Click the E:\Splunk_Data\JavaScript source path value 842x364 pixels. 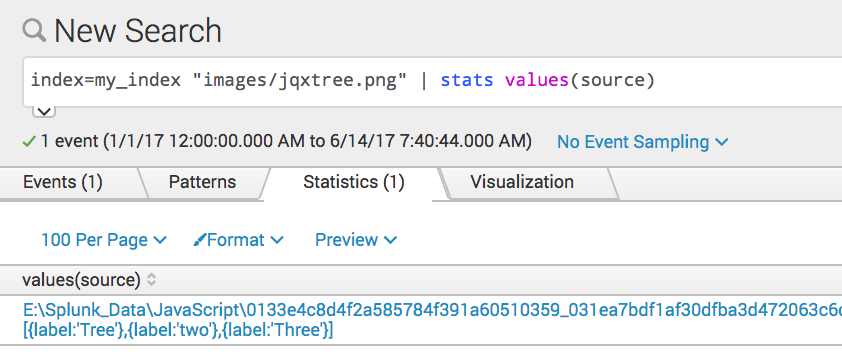point(432,310)
